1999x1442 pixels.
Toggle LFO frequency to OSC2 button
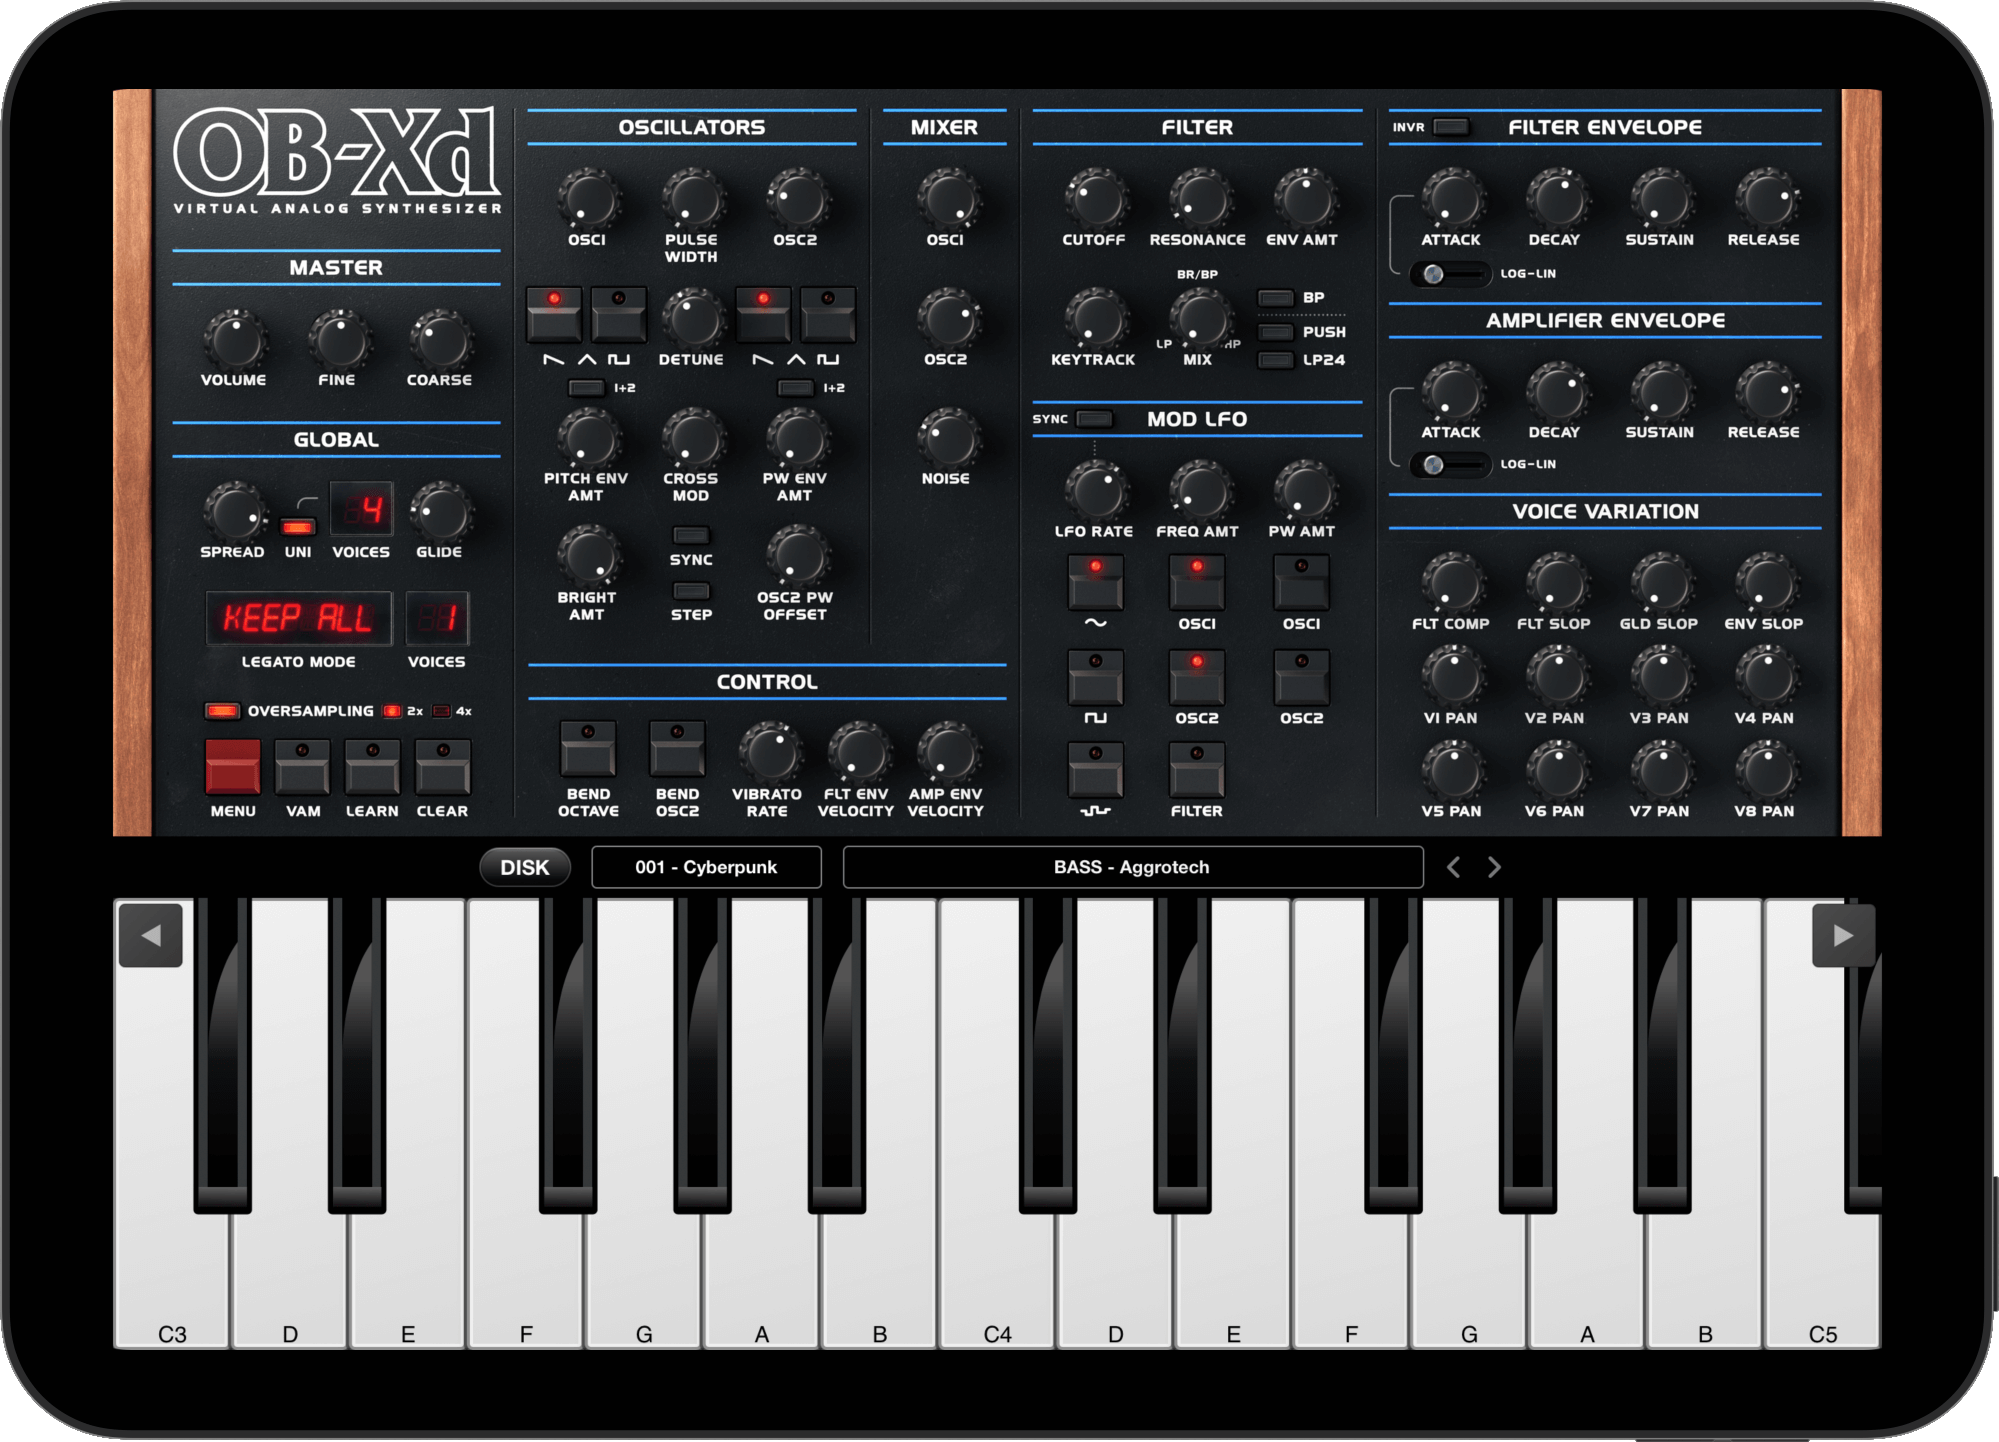pos(1197,677)
